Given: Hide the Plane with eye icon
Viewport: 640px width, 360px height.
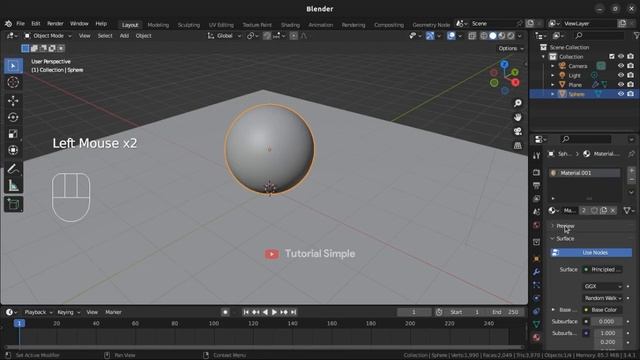Looking at the screenshot, I should point(621,84).
